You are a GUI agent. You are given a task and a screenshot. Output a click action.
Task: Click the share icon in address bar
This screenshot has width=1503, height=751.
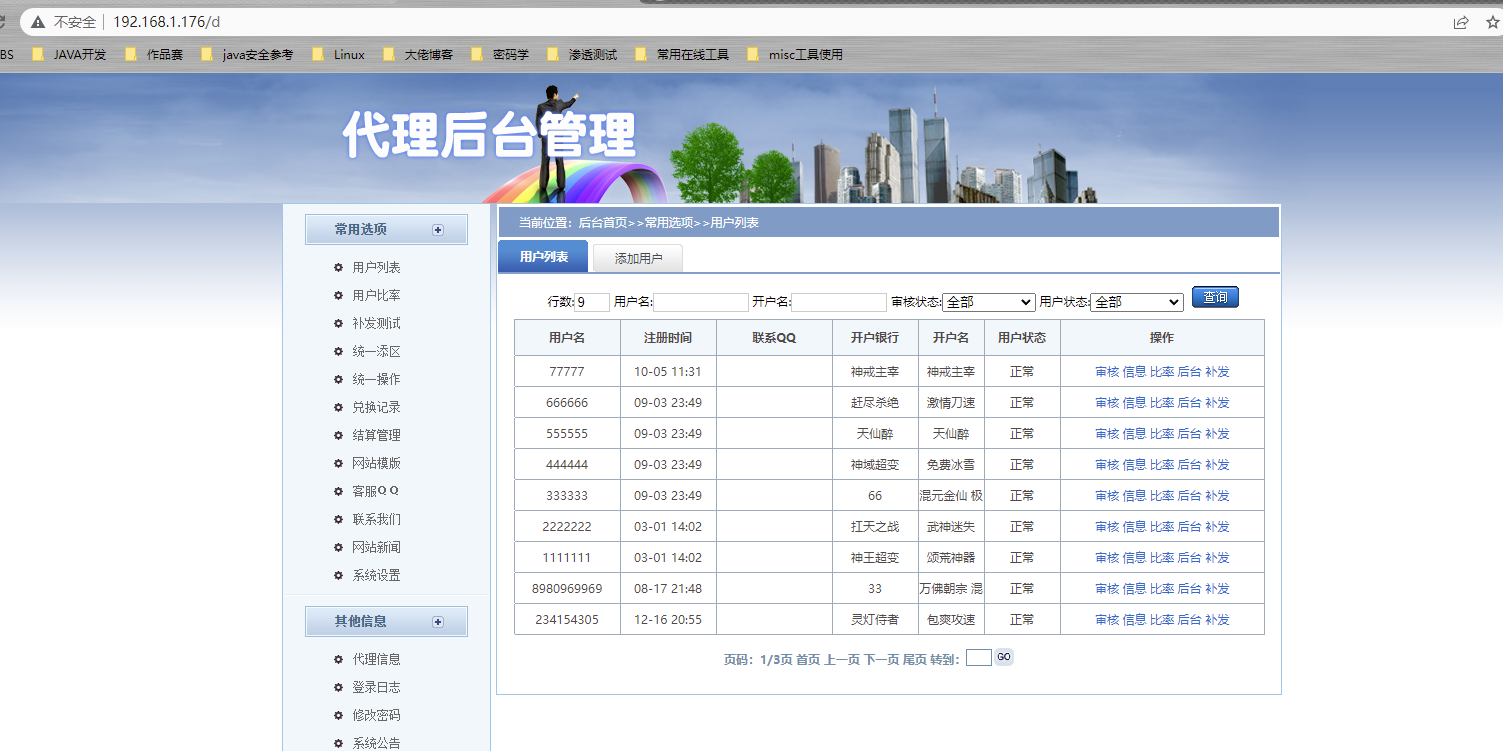tap(1461, 22)
